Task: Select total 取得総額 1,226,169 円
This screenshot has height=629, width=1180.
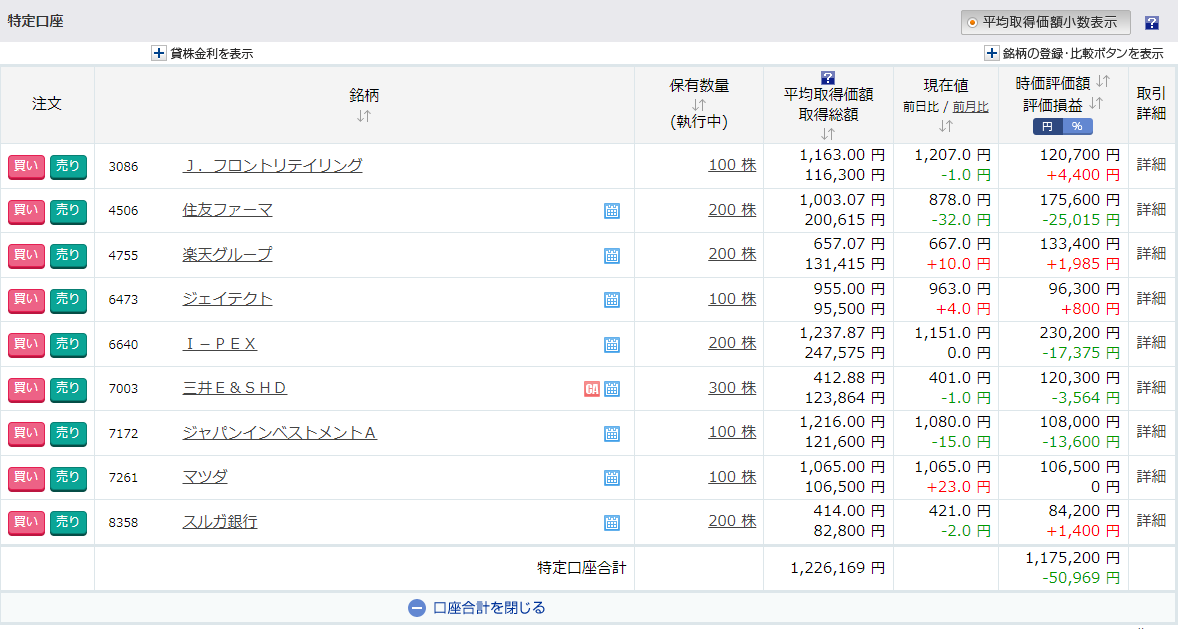Action: click(838, 568)
